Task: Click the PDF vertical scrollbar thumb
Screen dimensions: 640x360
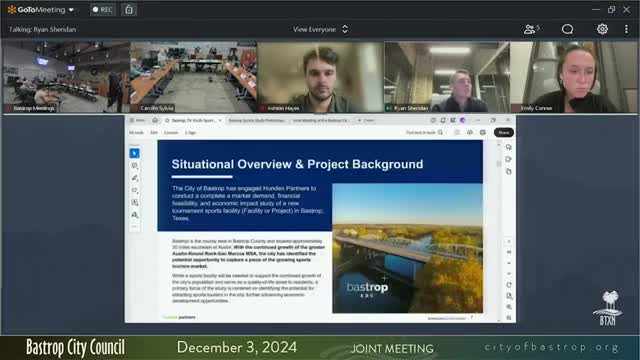Action: (499, 164)
